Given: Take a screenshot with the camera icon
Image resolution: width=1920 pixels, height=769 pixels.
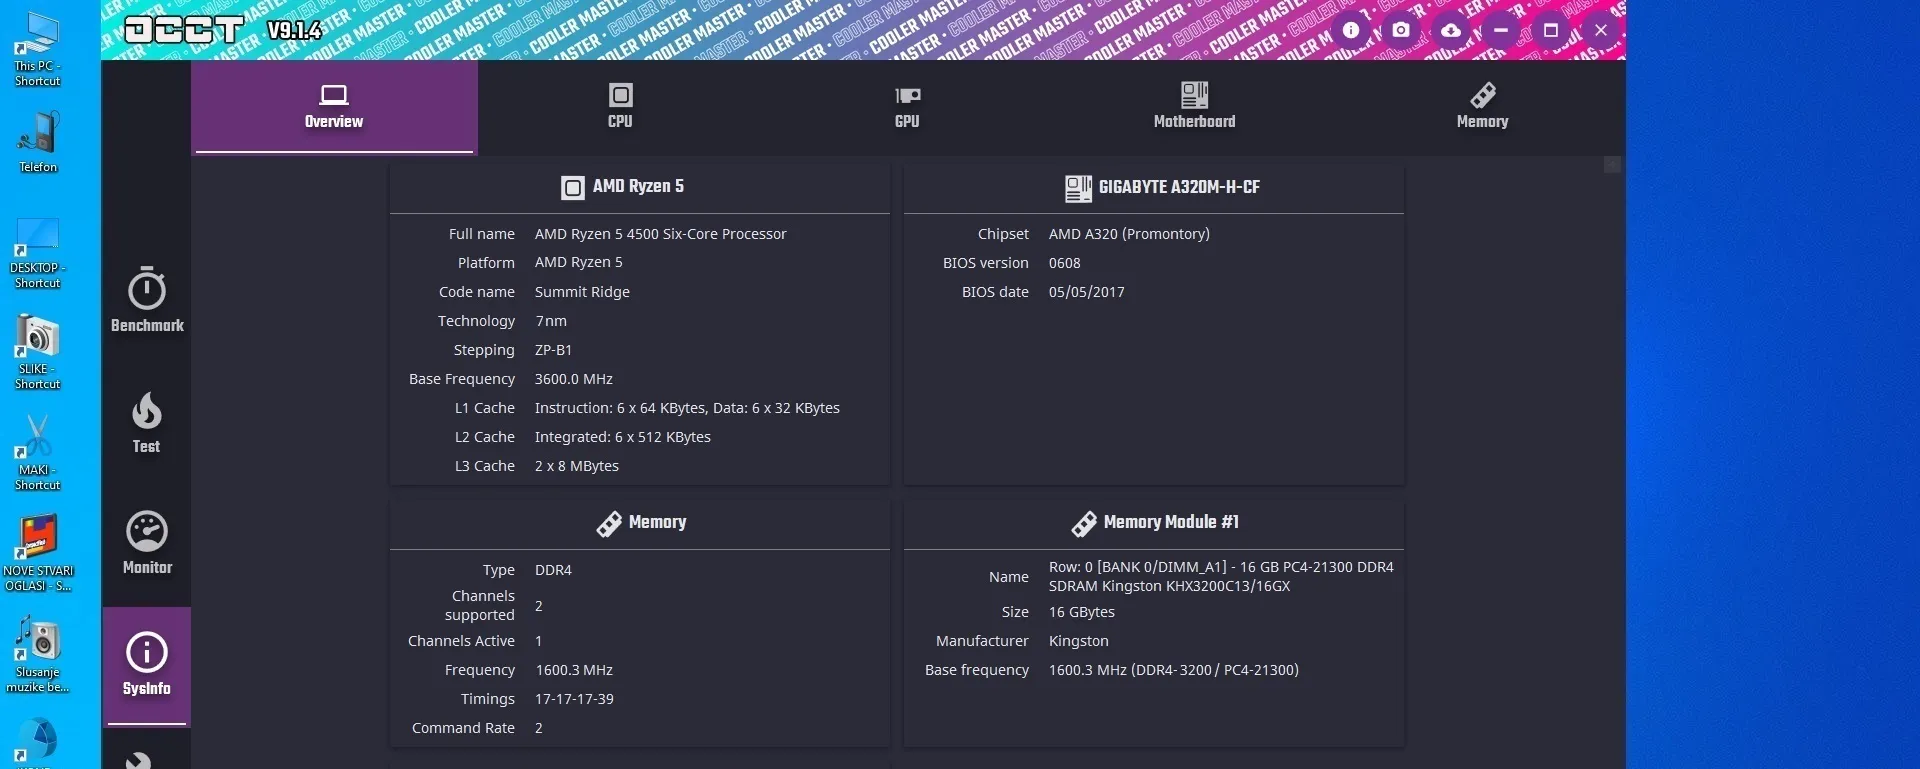Looking at the screenshot, I should 1401,30.
